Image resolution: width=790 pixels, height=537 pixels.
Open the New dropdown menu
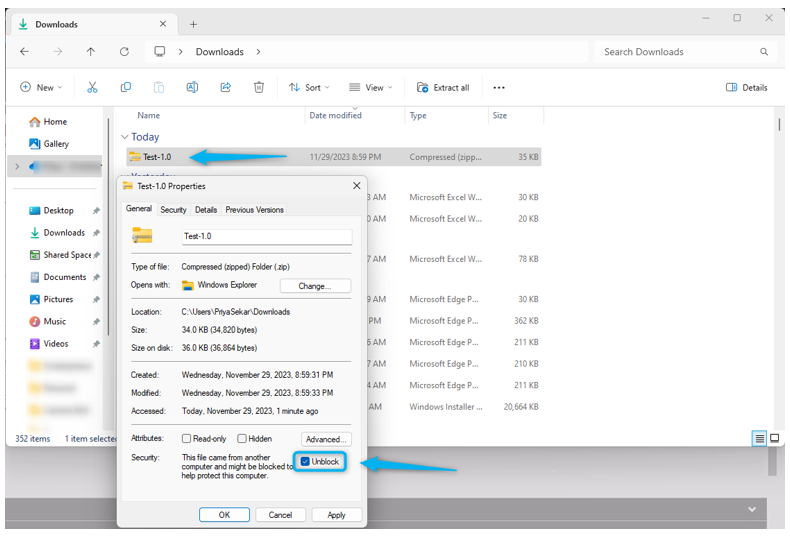click(41, 88)
